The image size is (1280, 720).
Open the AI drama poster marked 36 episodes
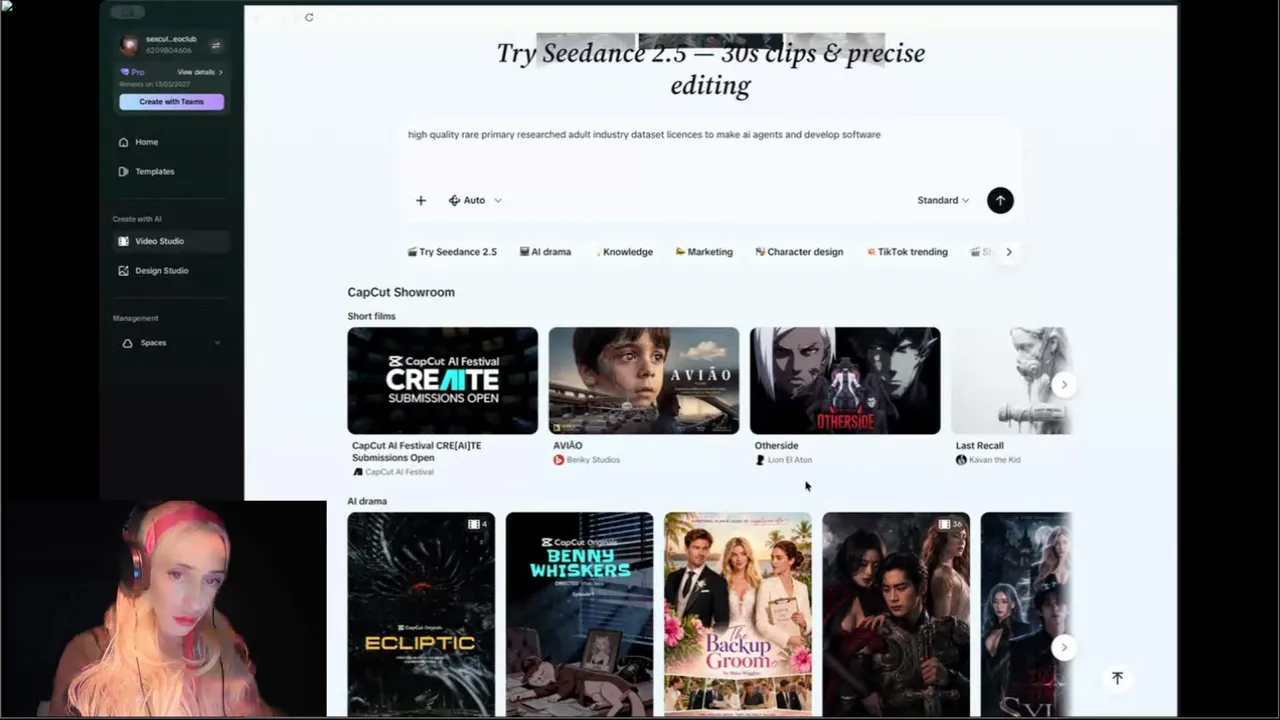[x=896, y=614]
